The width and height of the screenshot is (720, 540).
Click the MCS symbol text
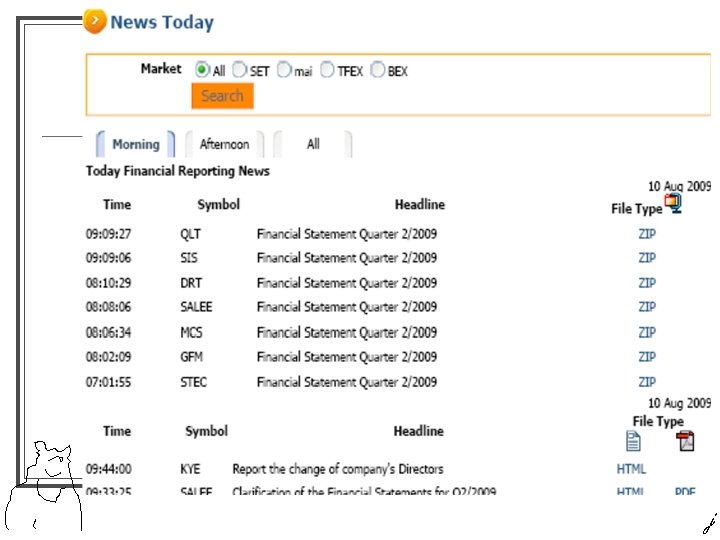click(x=191, y=332)
